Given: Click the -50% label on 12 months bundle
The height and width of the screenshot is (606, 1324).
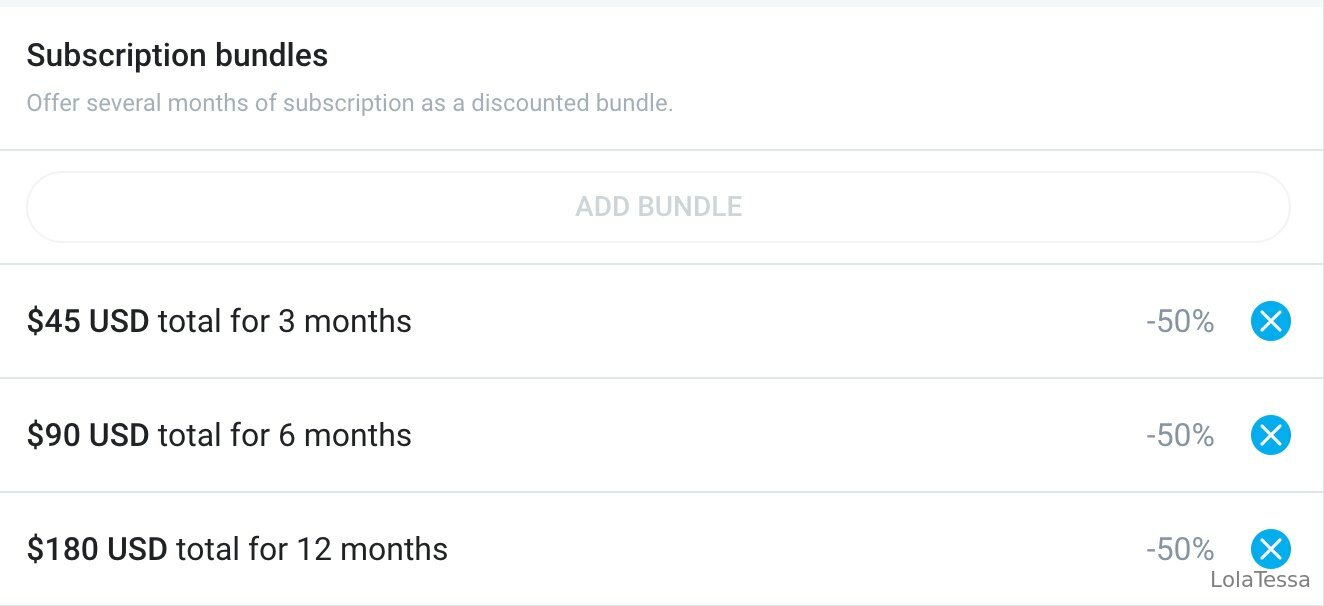Looking at the screenshot, I should (x=1180, y=550).
